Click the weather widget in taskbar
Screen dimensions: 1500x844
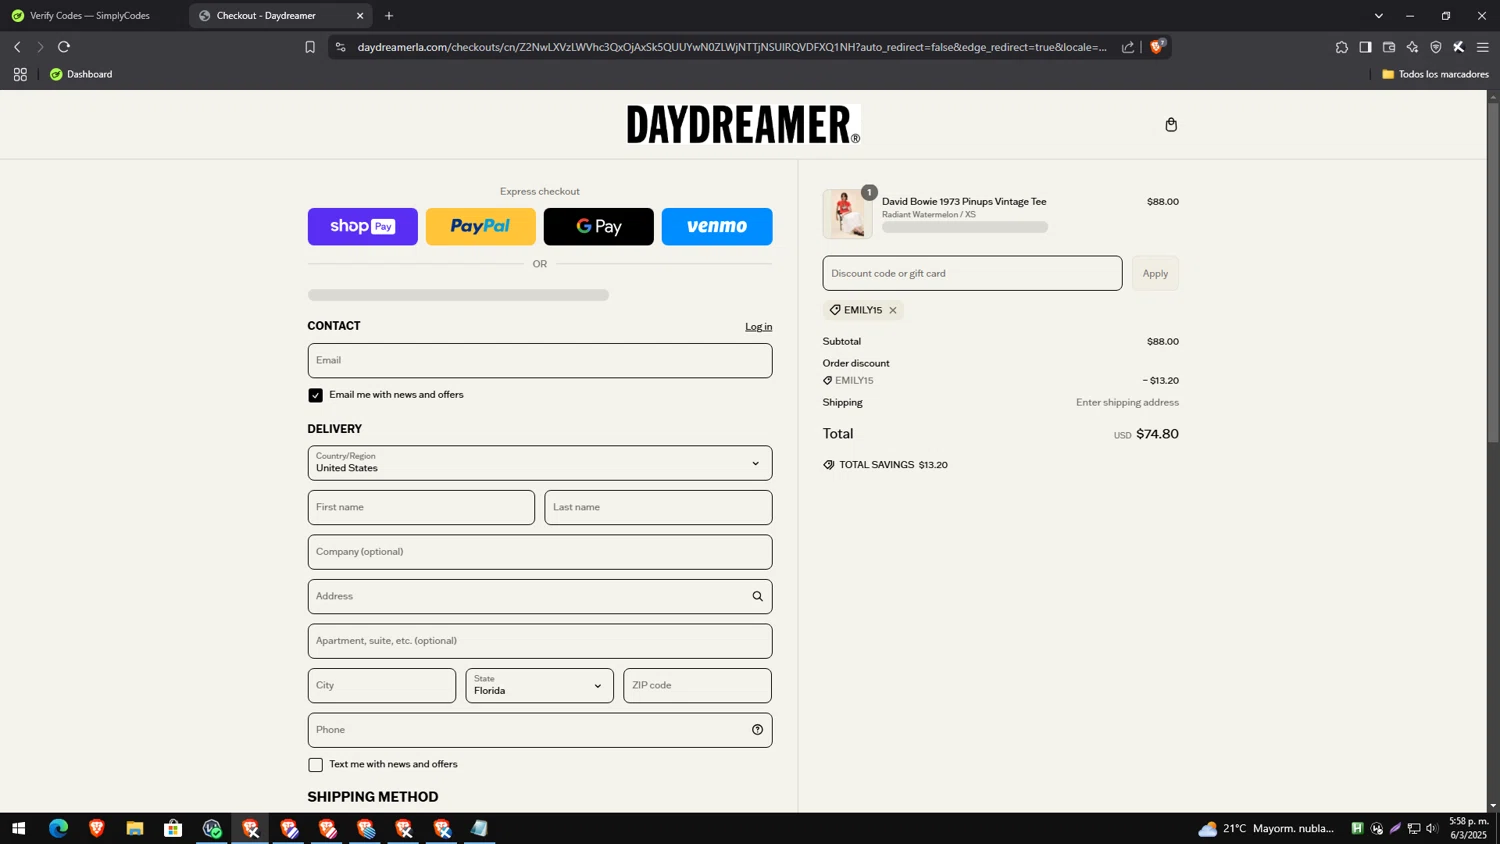(1266, 828)
